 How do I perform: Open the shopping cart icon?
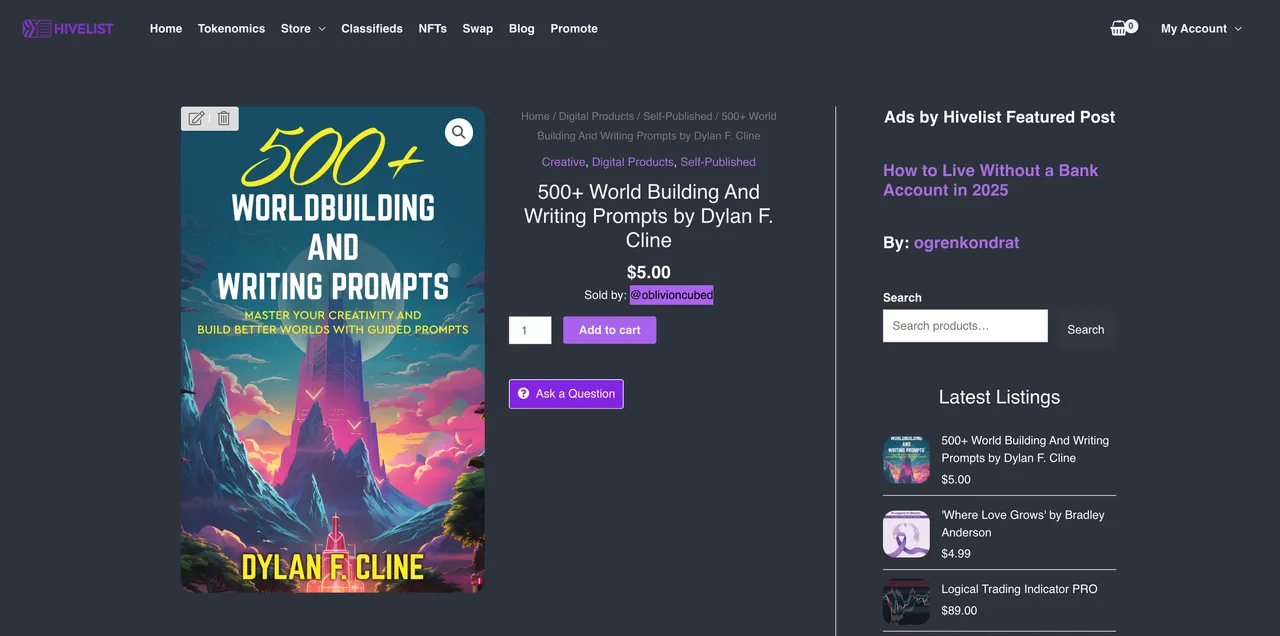(1119, 28)
